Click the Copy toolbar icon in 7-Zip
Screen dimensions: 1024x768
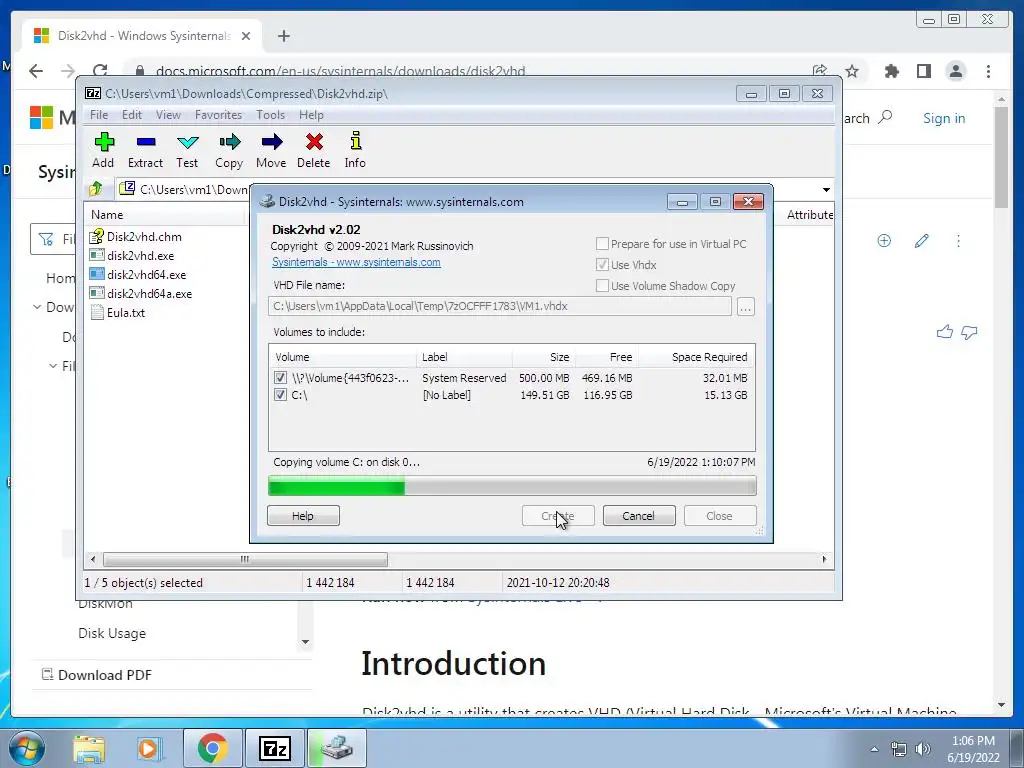pyautogui.click(x=229, y=142)
